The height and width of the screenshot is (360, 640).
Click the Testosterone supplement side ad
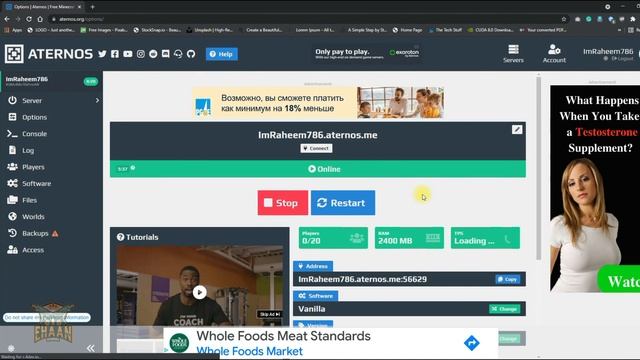click(595, 189)
